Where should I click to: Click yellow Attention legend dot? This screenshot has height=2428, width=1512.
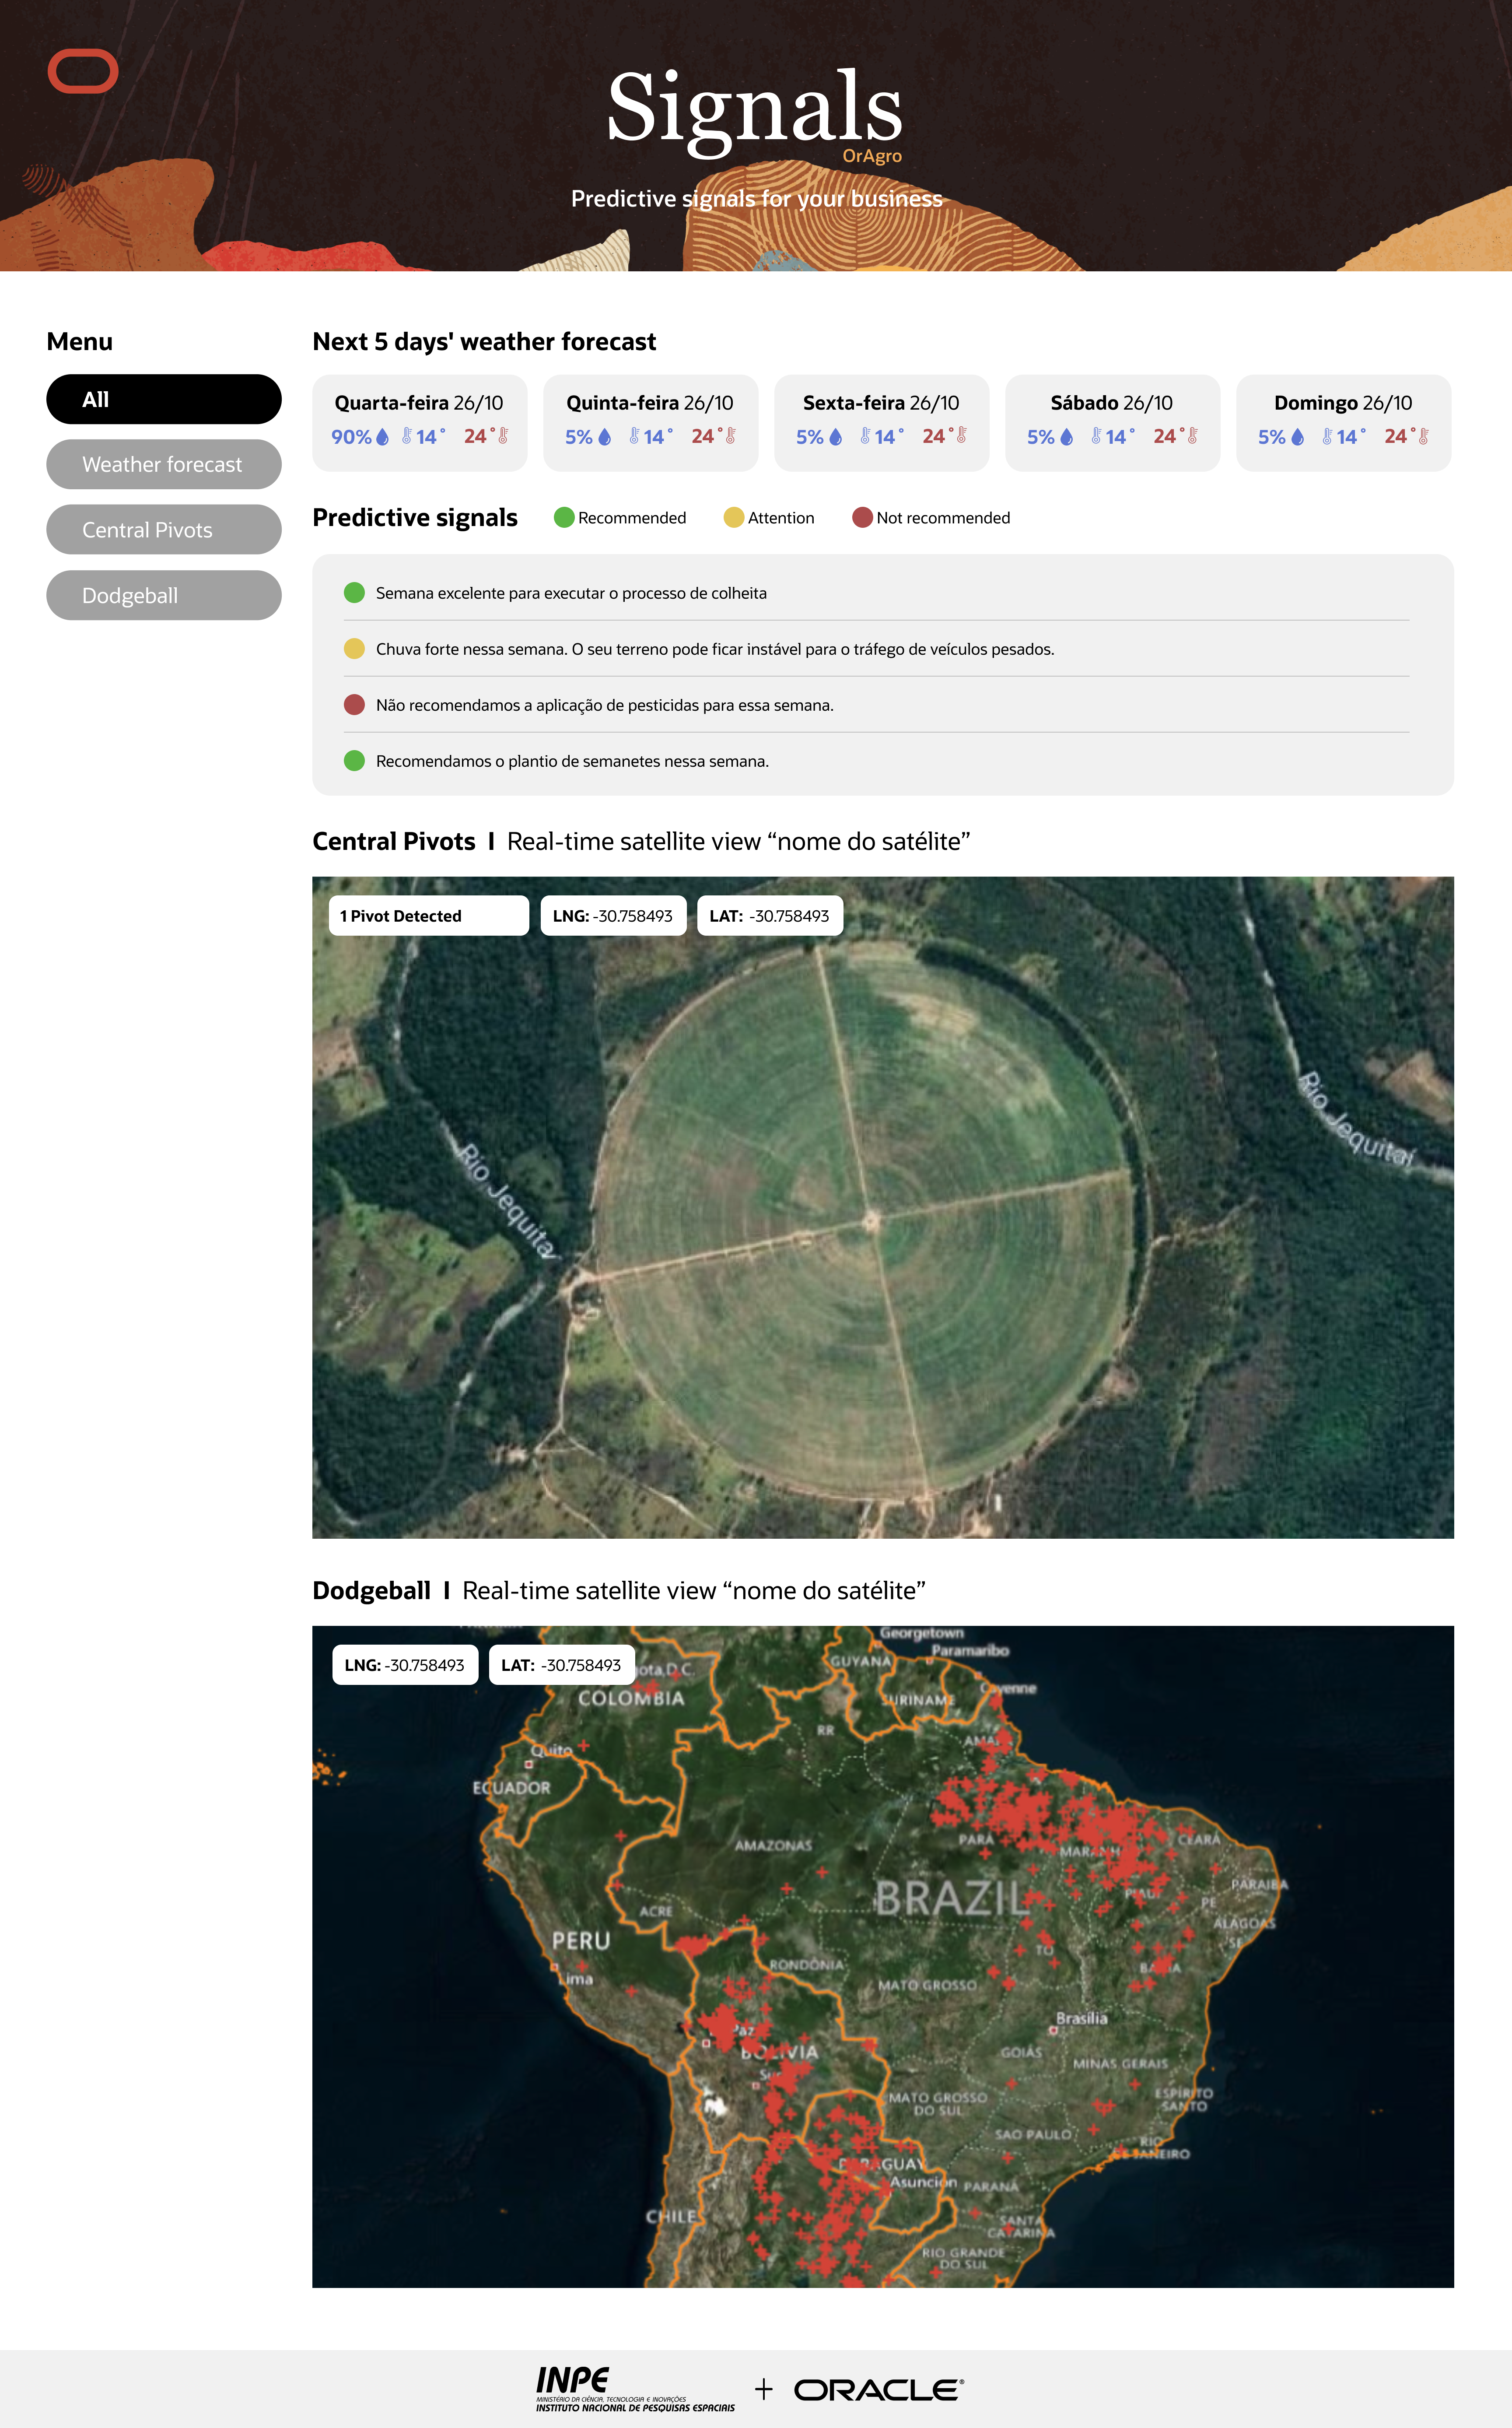pyautogui.click(x=734, y=517)
